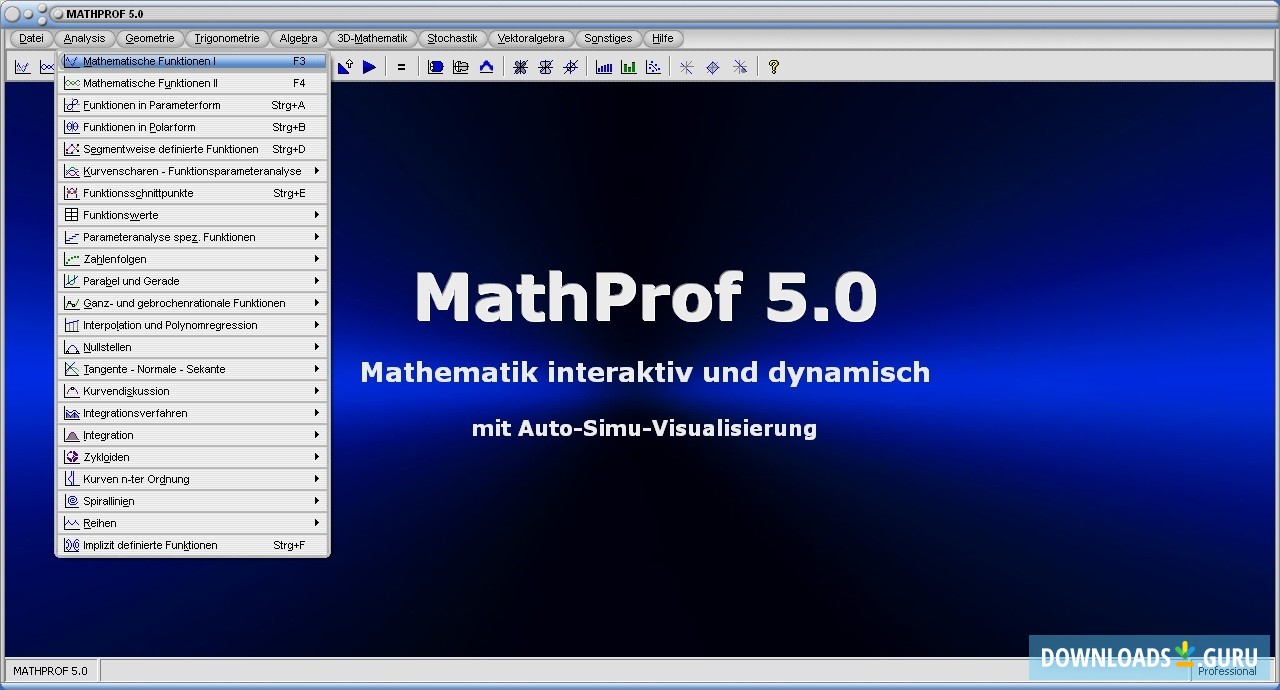
Task: Select the Mathematische Funktionen I toolbar icon
Action: pos(23,66)
